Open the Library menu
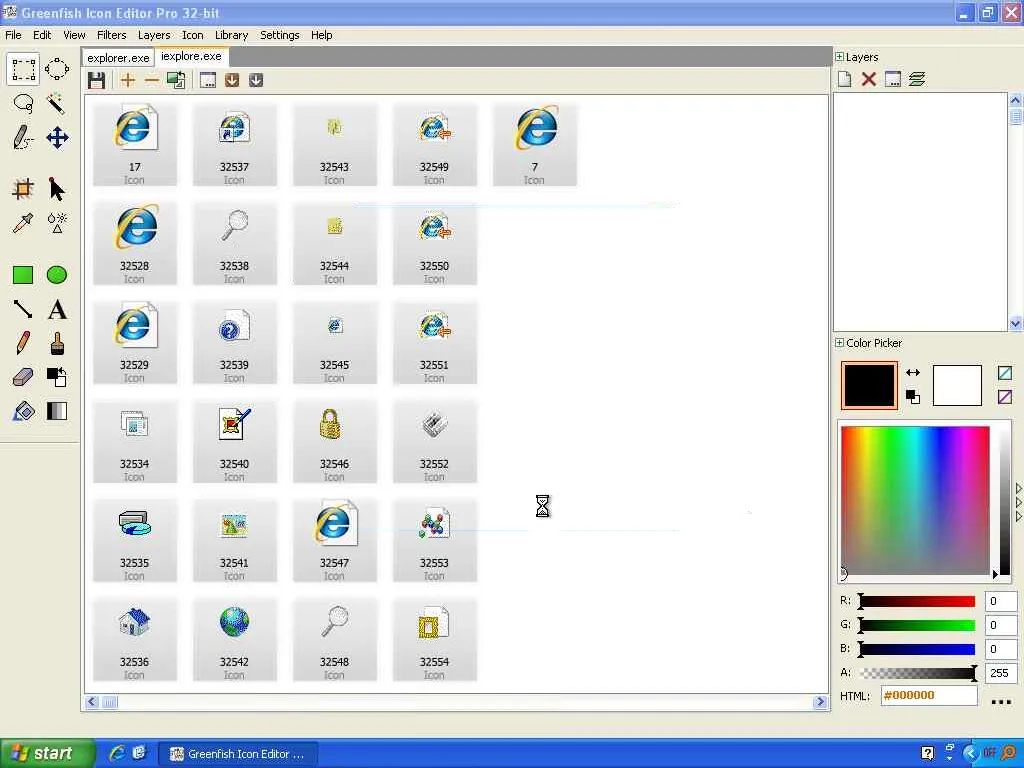The image size is (1024, 768). click(231, 35)
